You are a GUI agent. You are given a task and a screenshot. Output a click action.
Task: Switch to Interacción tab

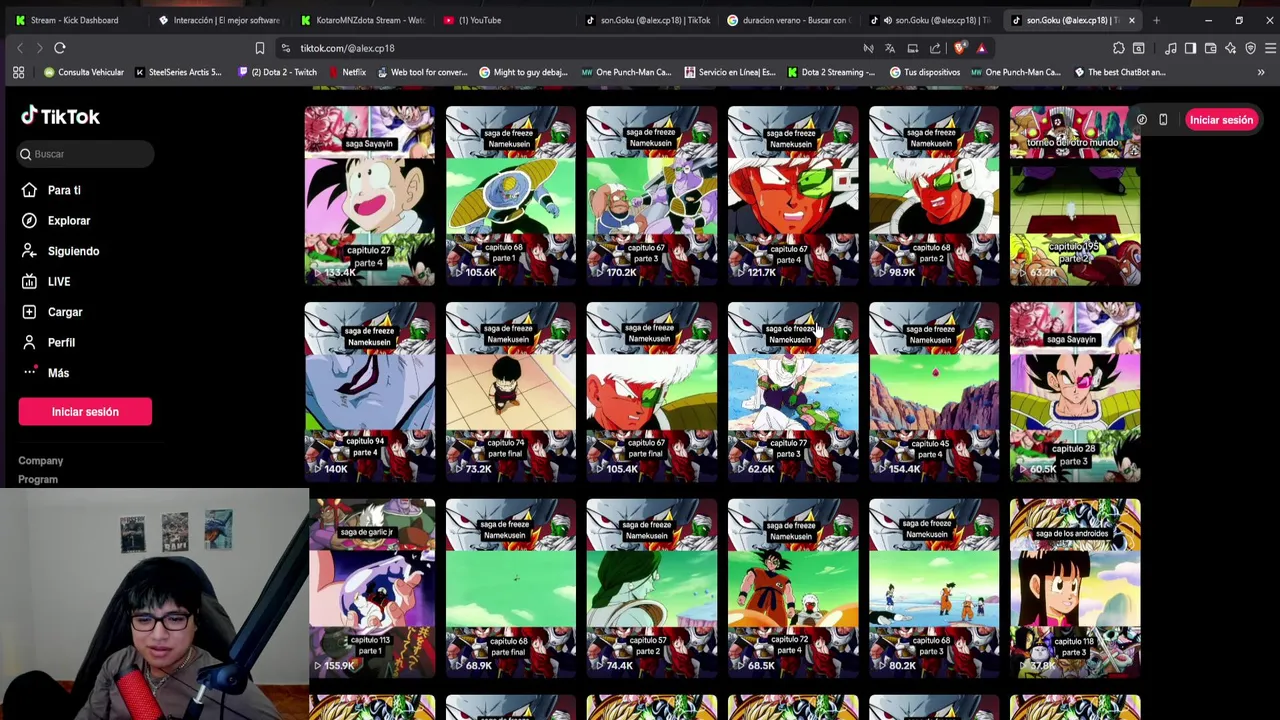click(220, 20)
